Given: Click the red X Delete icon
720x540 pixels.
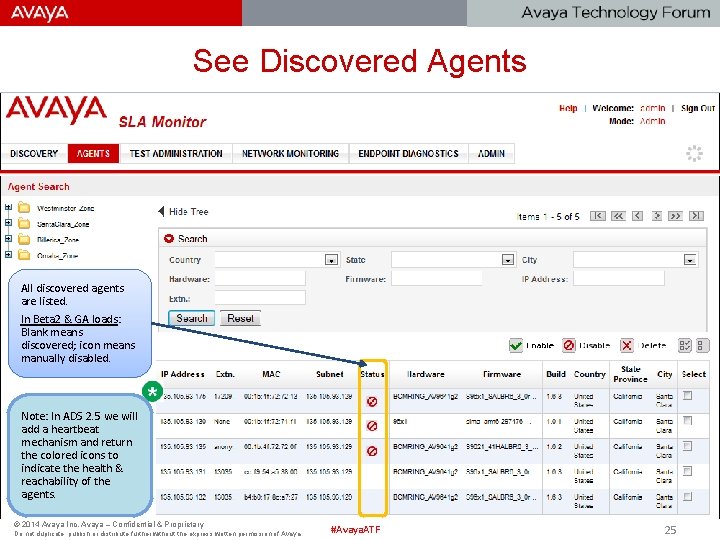Looking at the screenshot, I should (x=627, y=345).
